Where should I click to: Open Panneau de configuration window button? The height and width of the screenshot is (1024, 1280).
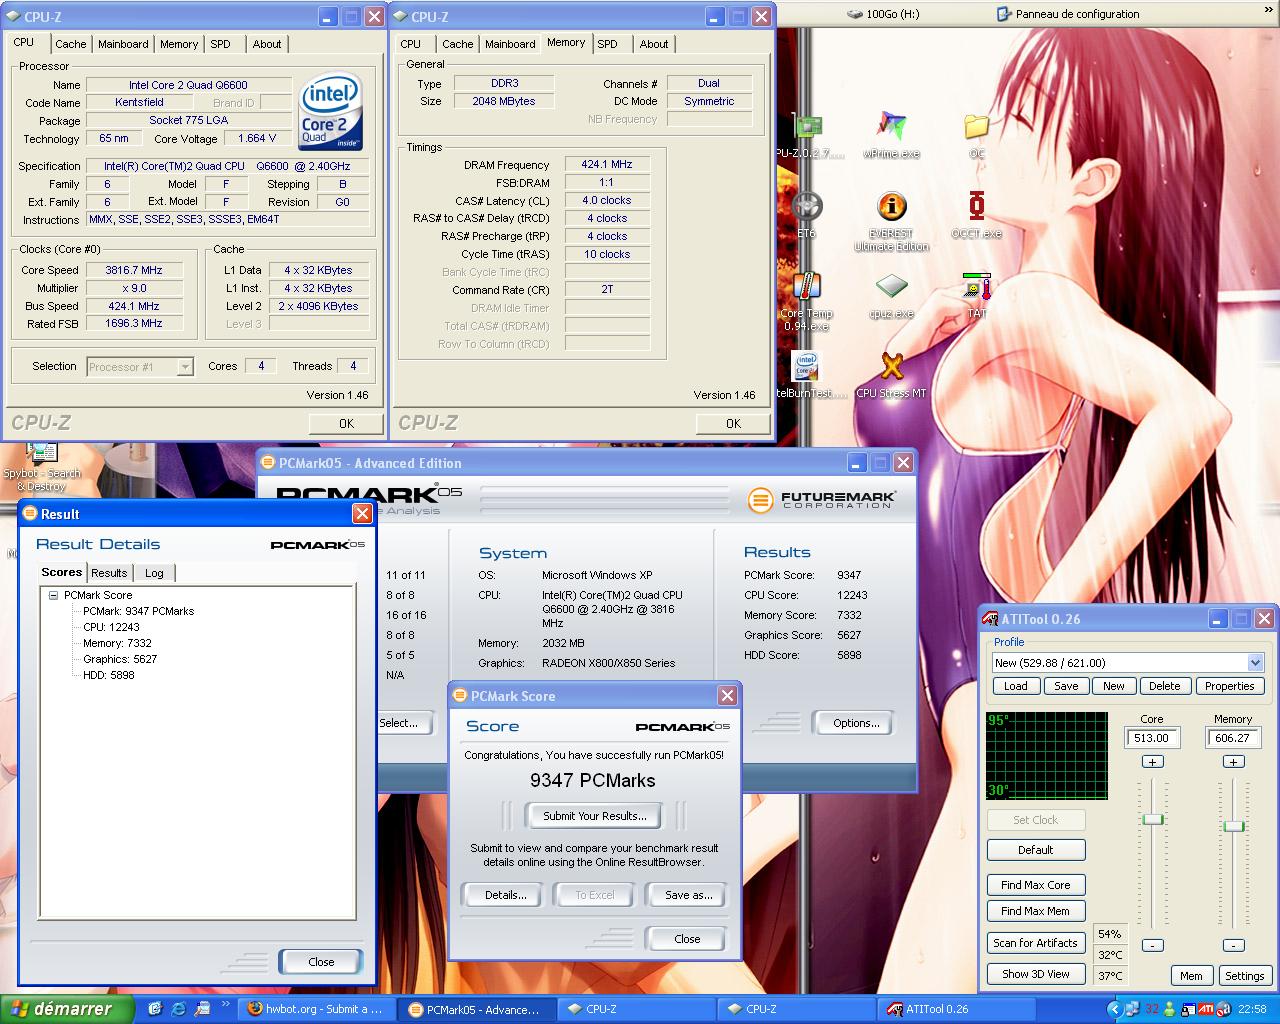1068,14
